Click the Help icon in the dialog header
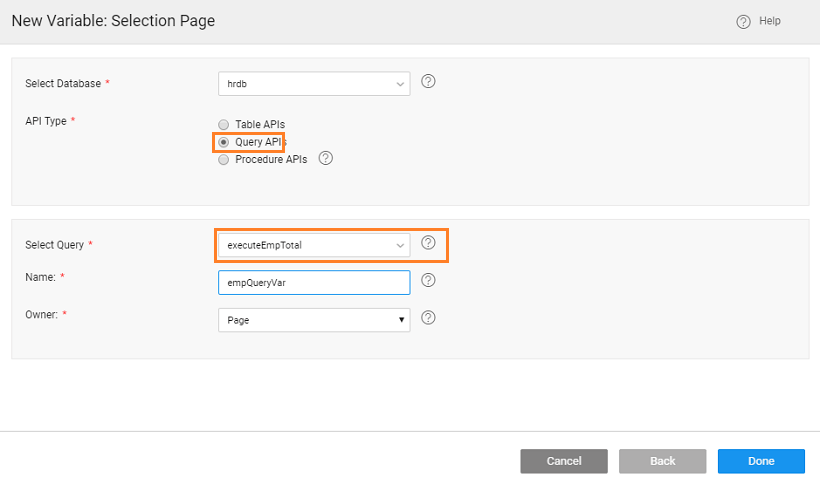The height and width of the screenshot is (491, 820). pyautogui.click(x=743, y=22)
